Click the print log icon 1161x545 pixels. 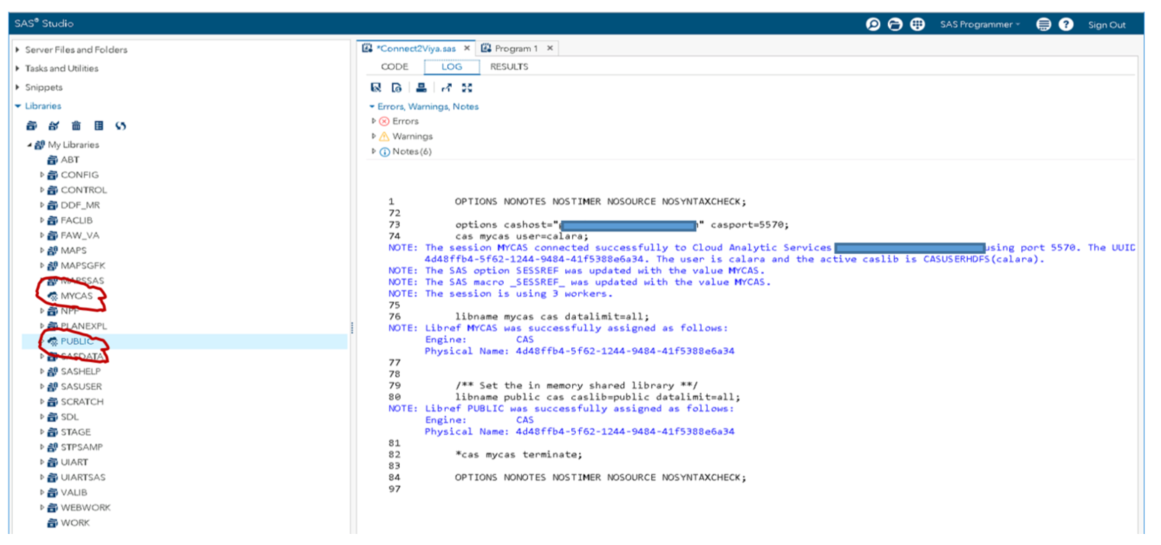(x=421, y=88)
